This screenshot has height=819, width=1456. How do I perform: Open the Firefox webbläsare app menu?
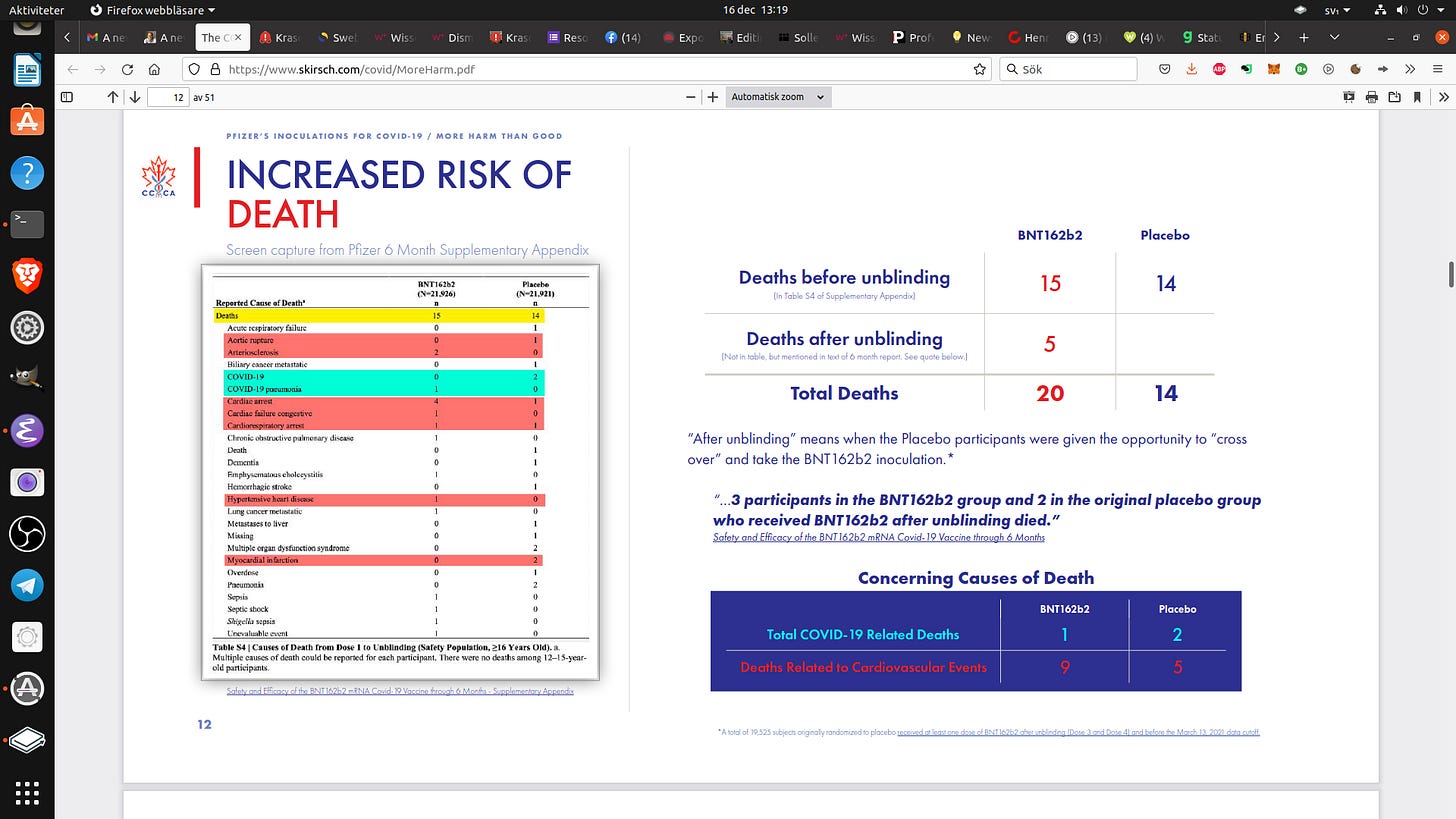click(x=152, y=9)
